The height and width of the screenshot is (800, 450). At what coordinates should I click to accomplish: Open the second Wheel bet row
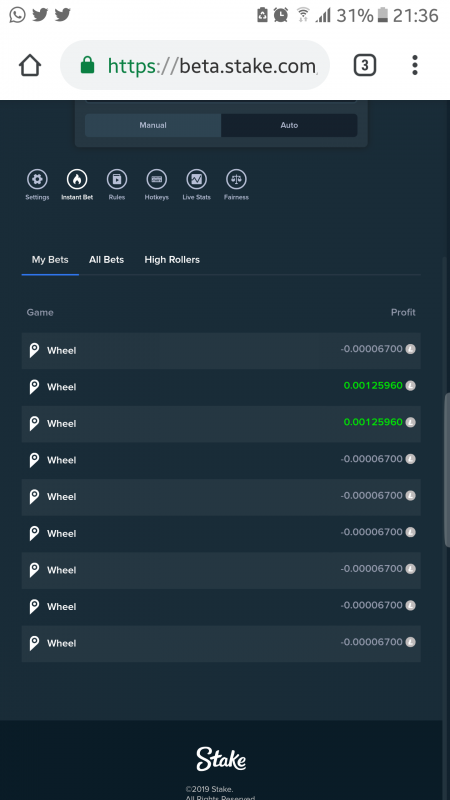[221, 387]
